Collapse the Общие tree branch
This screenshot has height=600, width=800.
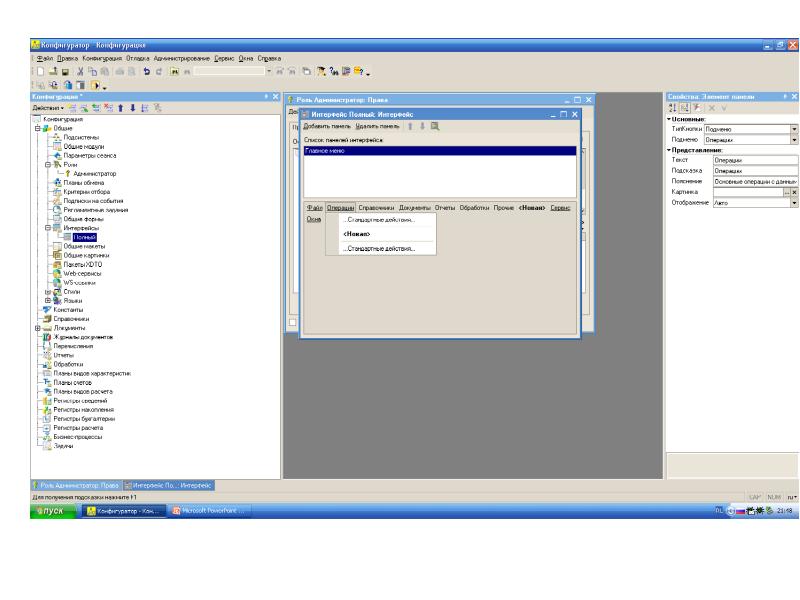[37, 128]
